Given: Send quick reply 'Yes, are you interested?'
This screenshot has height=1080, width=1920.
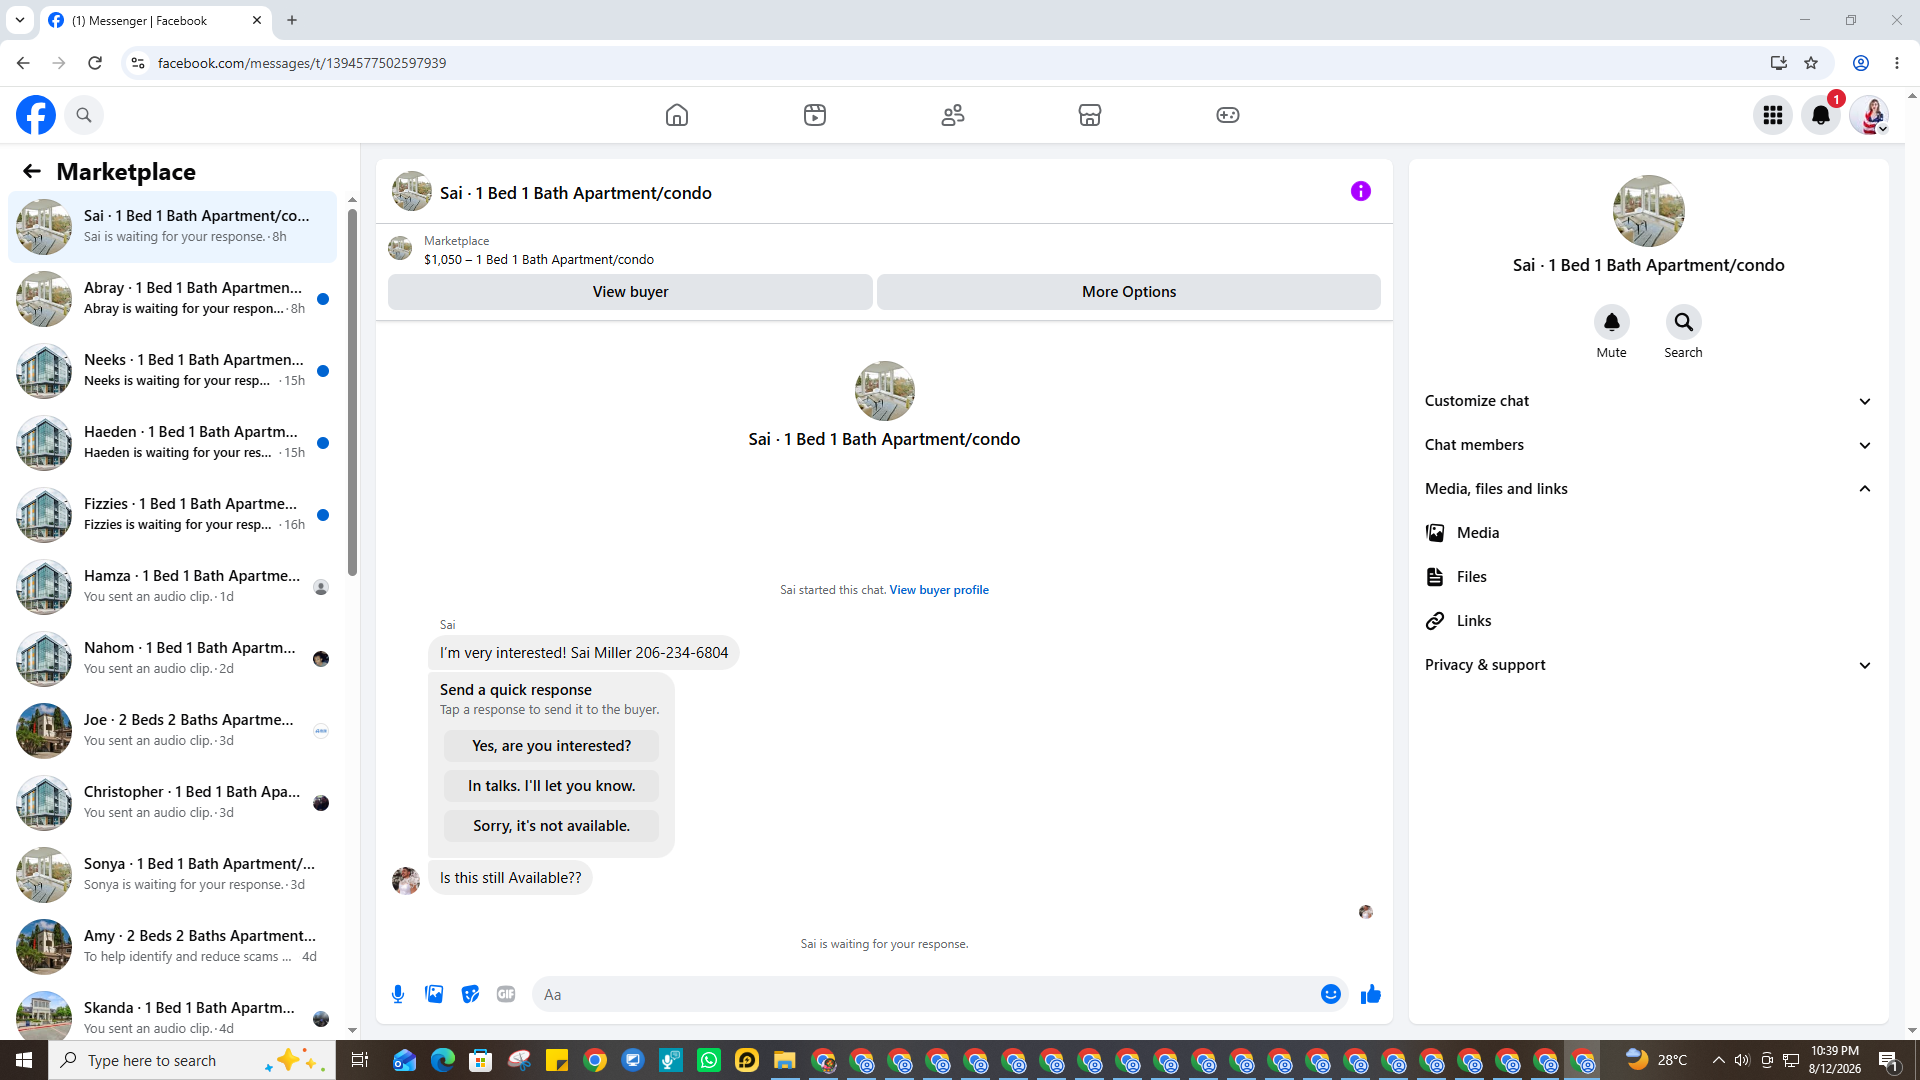Looking at the screenshot, I should click(x=551, y=746).
